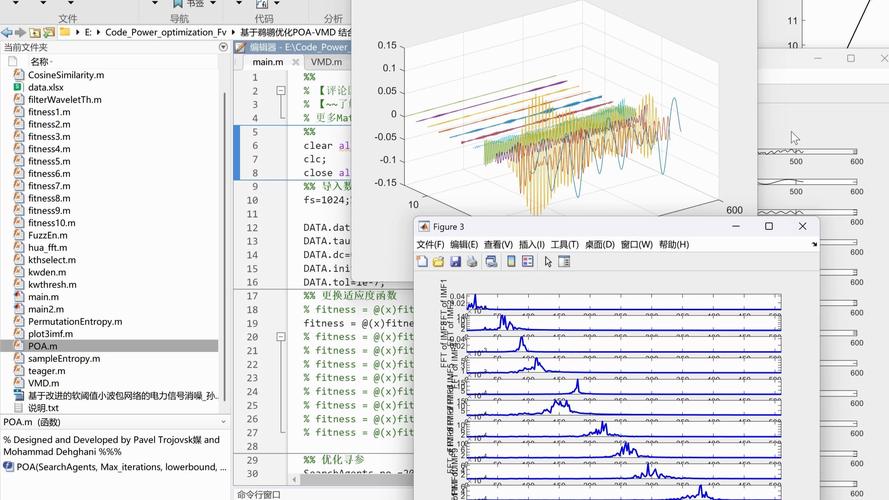Click Insert Colorbar icon in Figure 3 toolbar
889x500 pixels.
[x=511, y=262]
